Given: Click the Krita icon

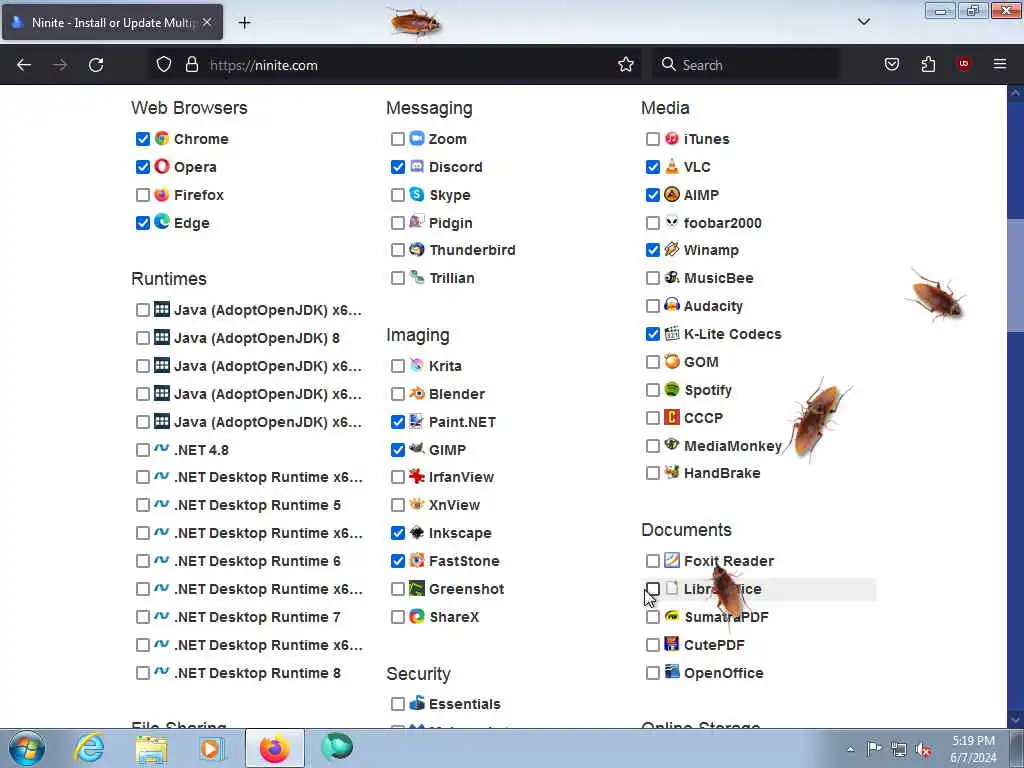Looking at the screenshot, I should [x=417, y=366].
